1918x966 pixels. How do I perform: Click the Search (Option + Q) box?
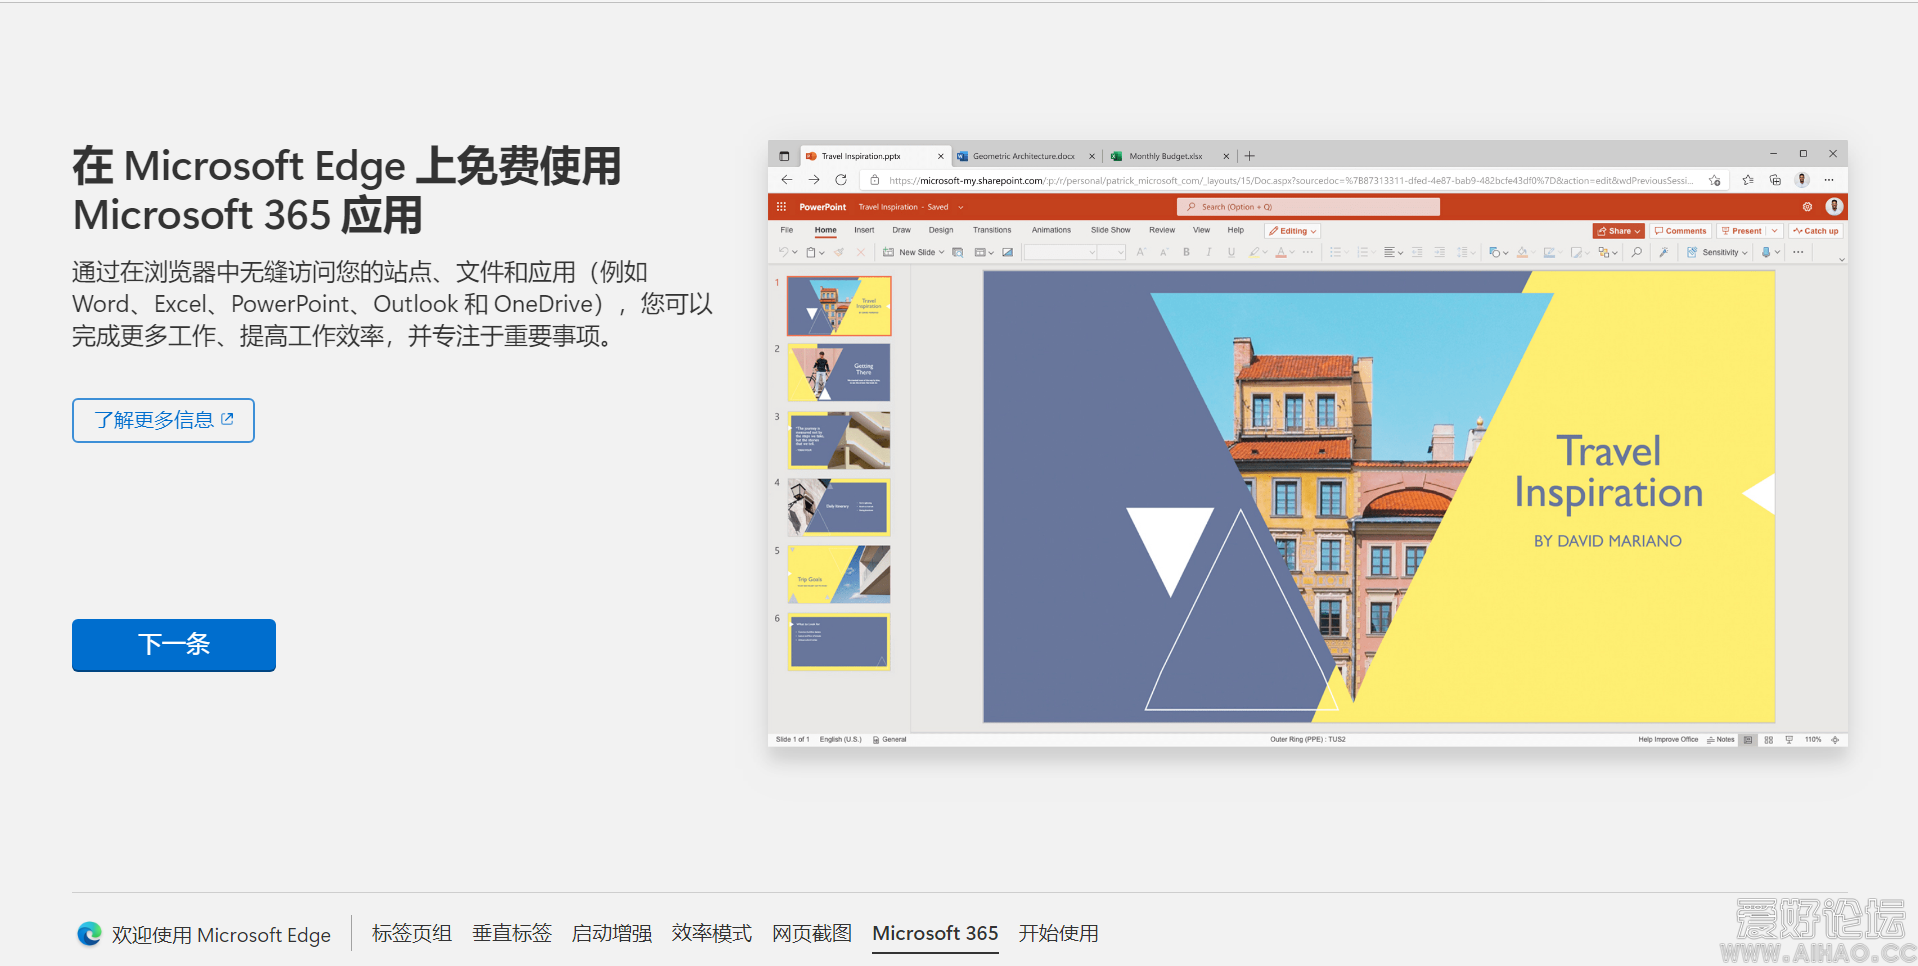tap(1308, 207)
